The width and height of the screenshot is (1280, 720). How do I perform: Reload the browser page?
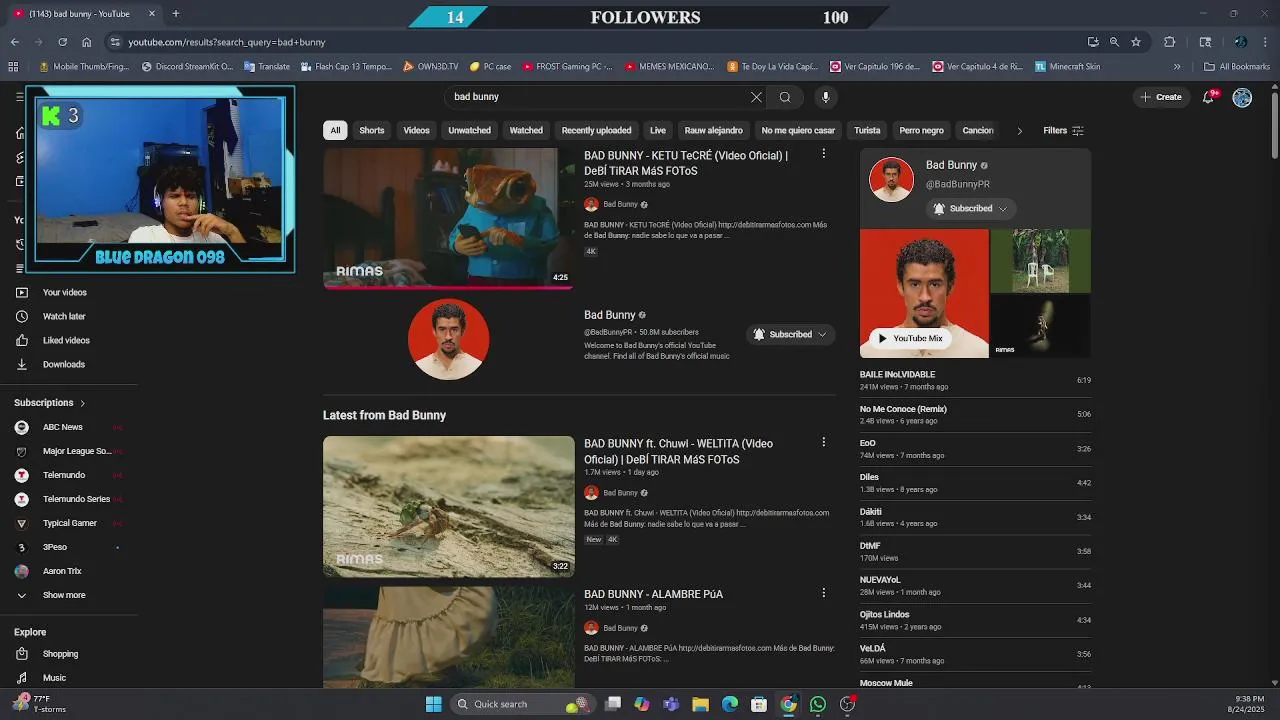coord(62,42)
